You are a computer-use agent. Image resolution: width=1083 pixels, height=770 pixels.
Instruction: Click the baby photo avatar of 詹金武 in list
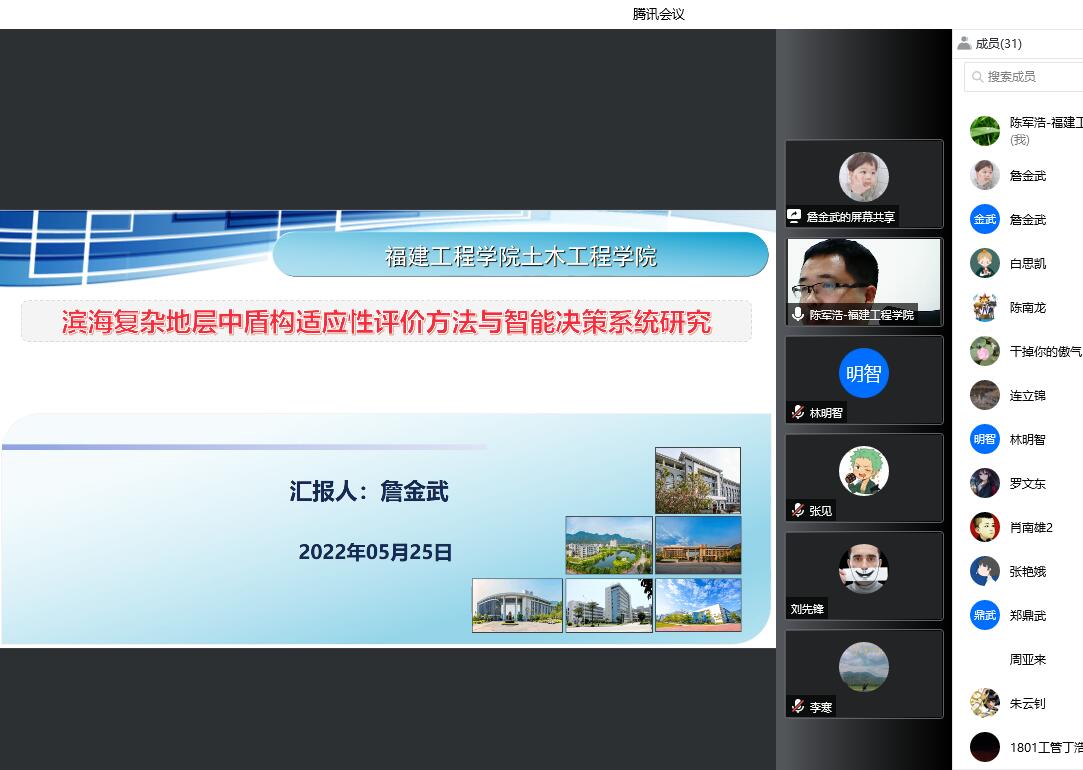click(984, 175)
